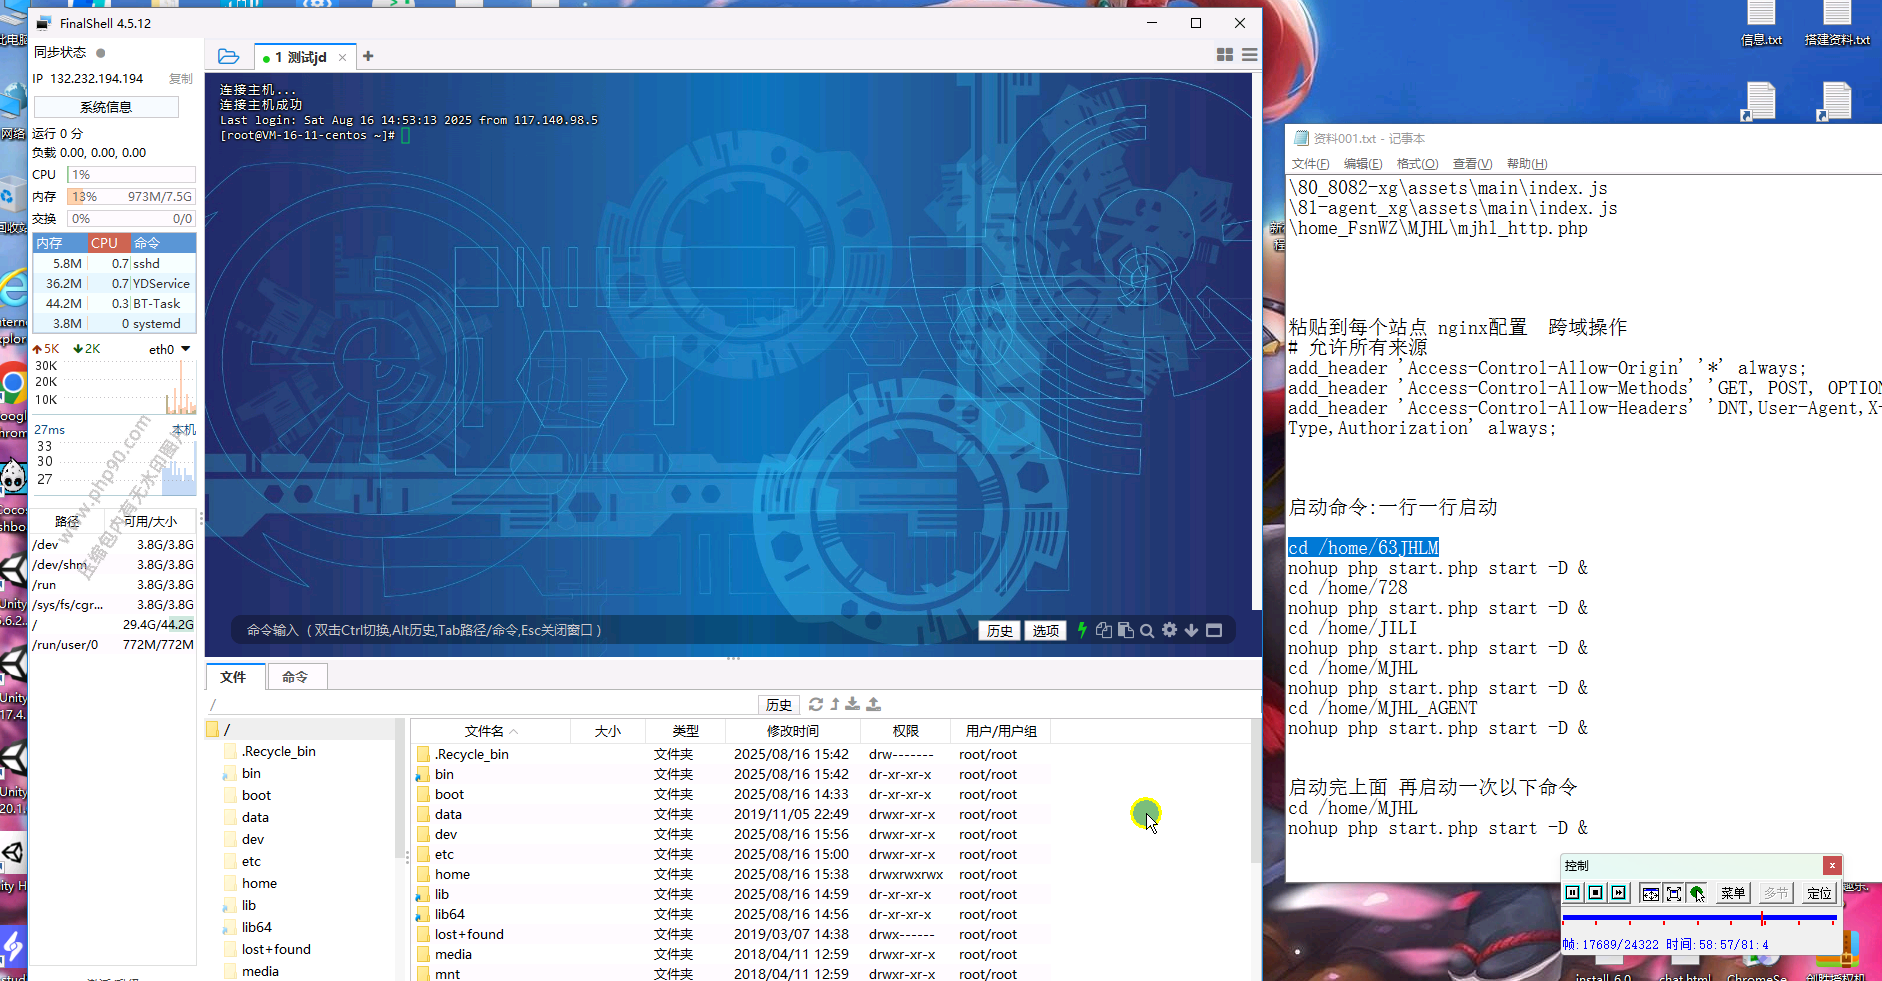Refresh the remote file list

click(816, 704)
